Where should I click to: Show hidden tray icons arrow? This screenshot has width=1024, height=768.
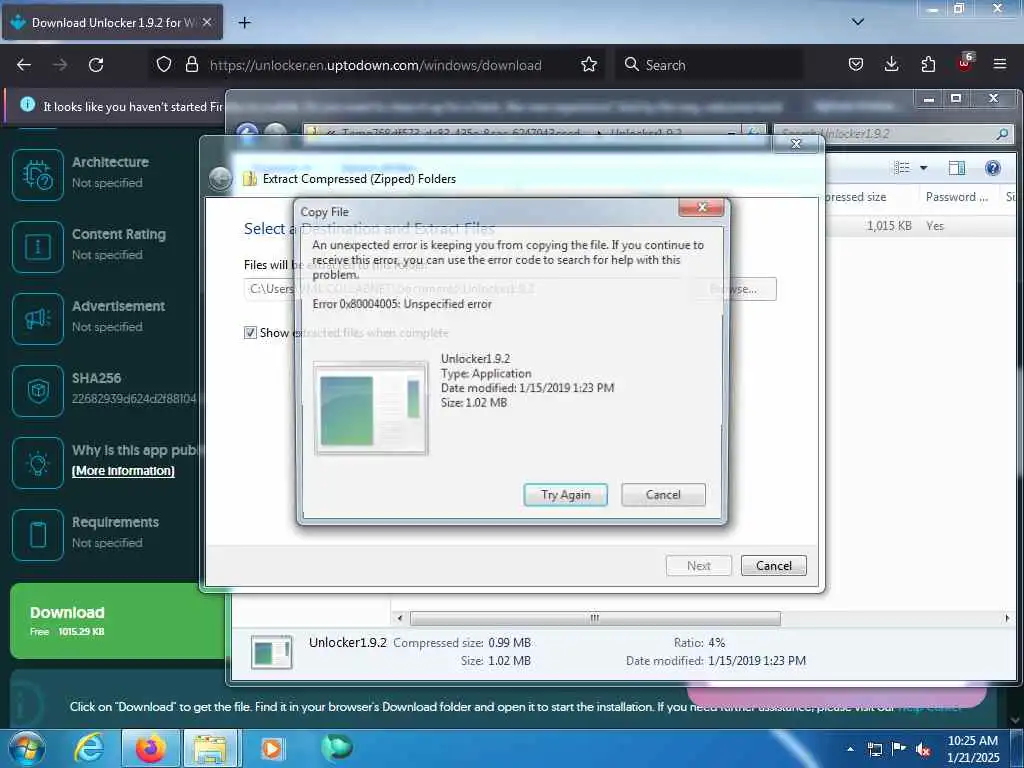[x=850, y=749]
